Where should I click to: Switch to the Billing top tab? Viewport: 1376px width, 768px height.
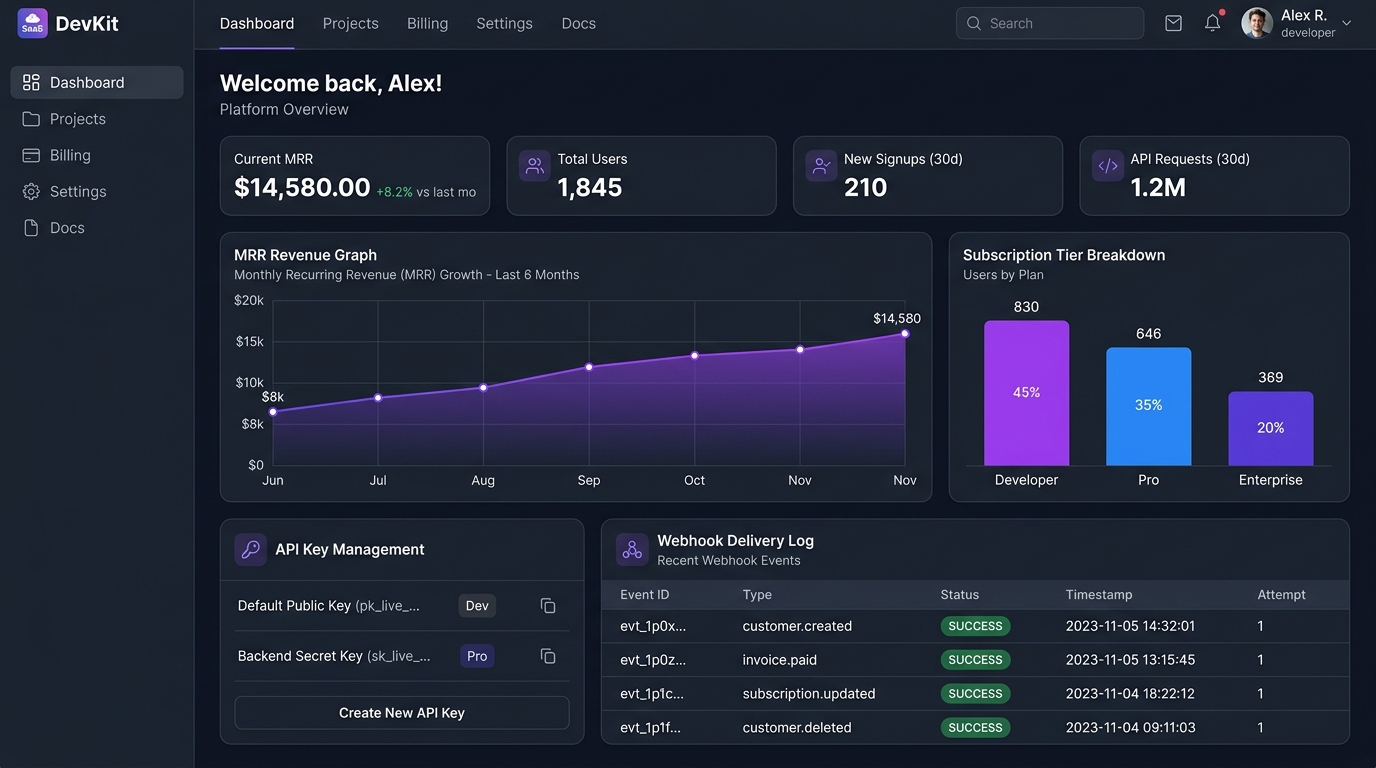[x=428, y=23]
